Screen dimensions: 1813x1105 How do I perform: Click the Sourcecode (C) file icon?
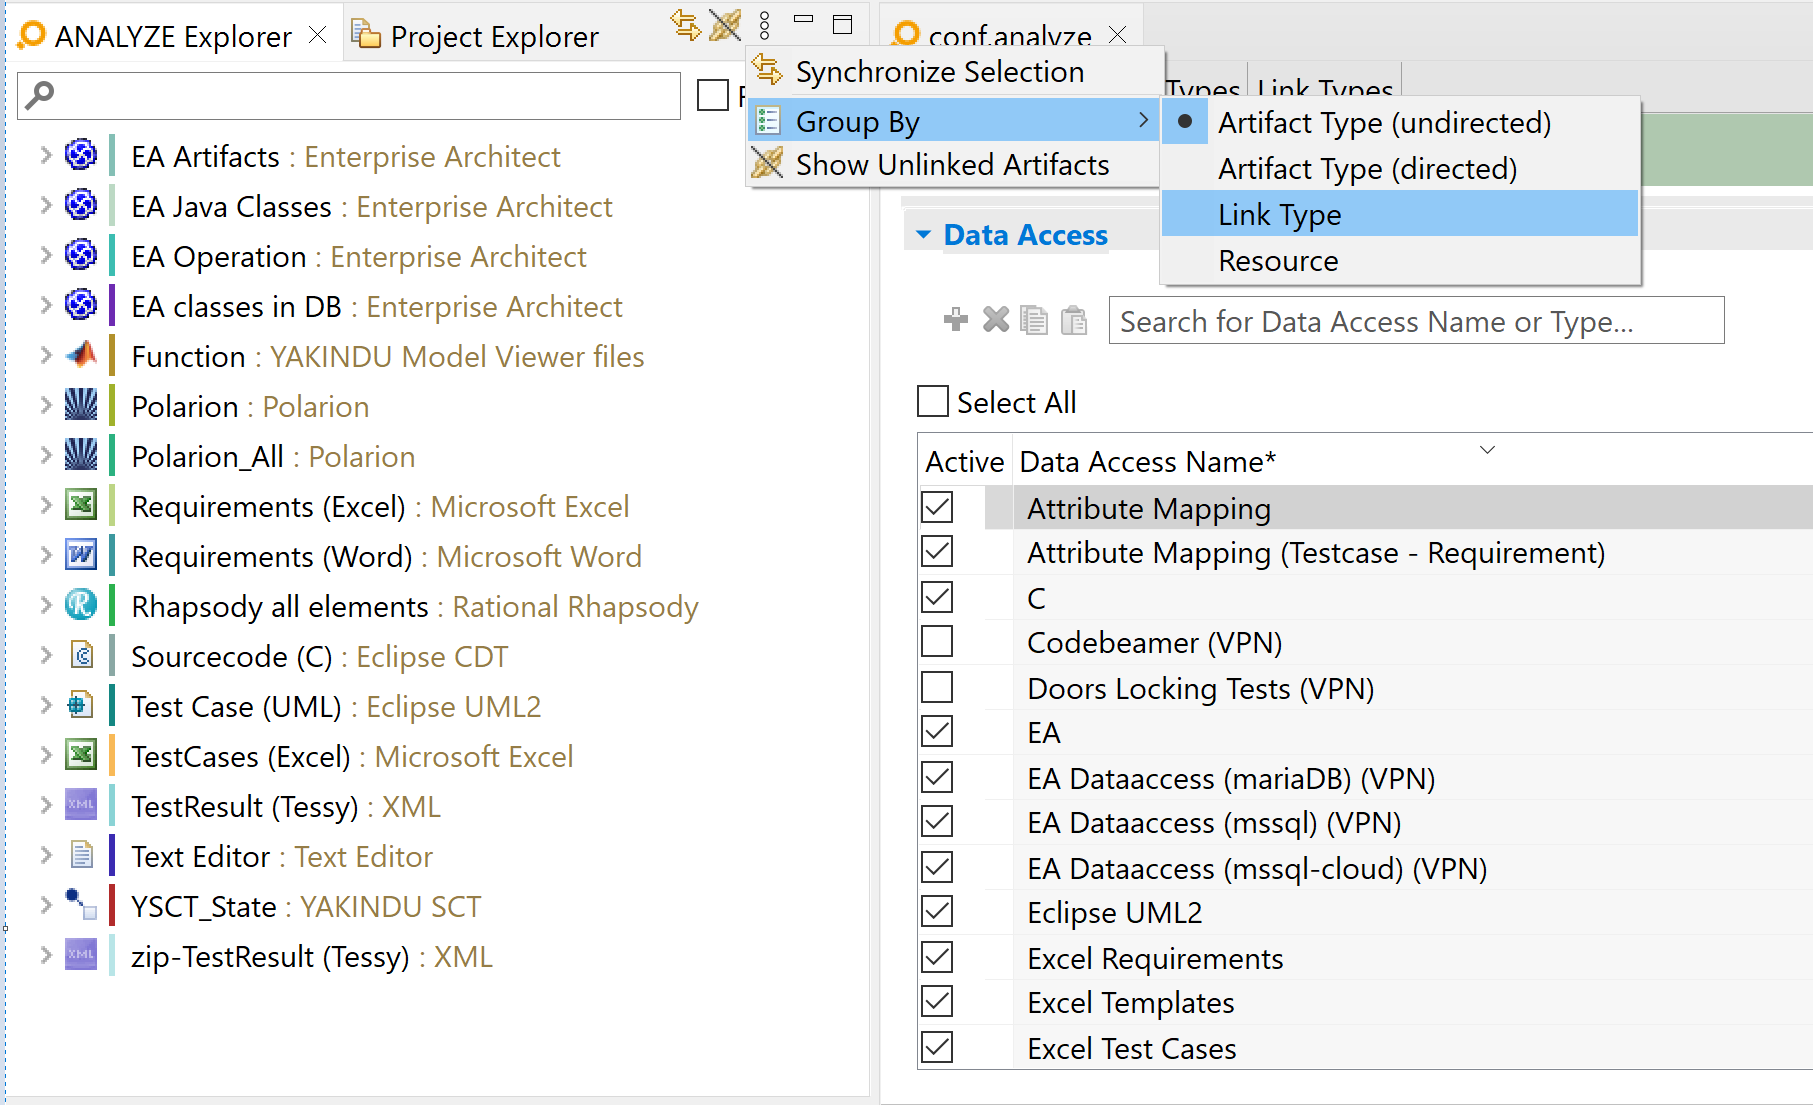click(x=82, y=655)
